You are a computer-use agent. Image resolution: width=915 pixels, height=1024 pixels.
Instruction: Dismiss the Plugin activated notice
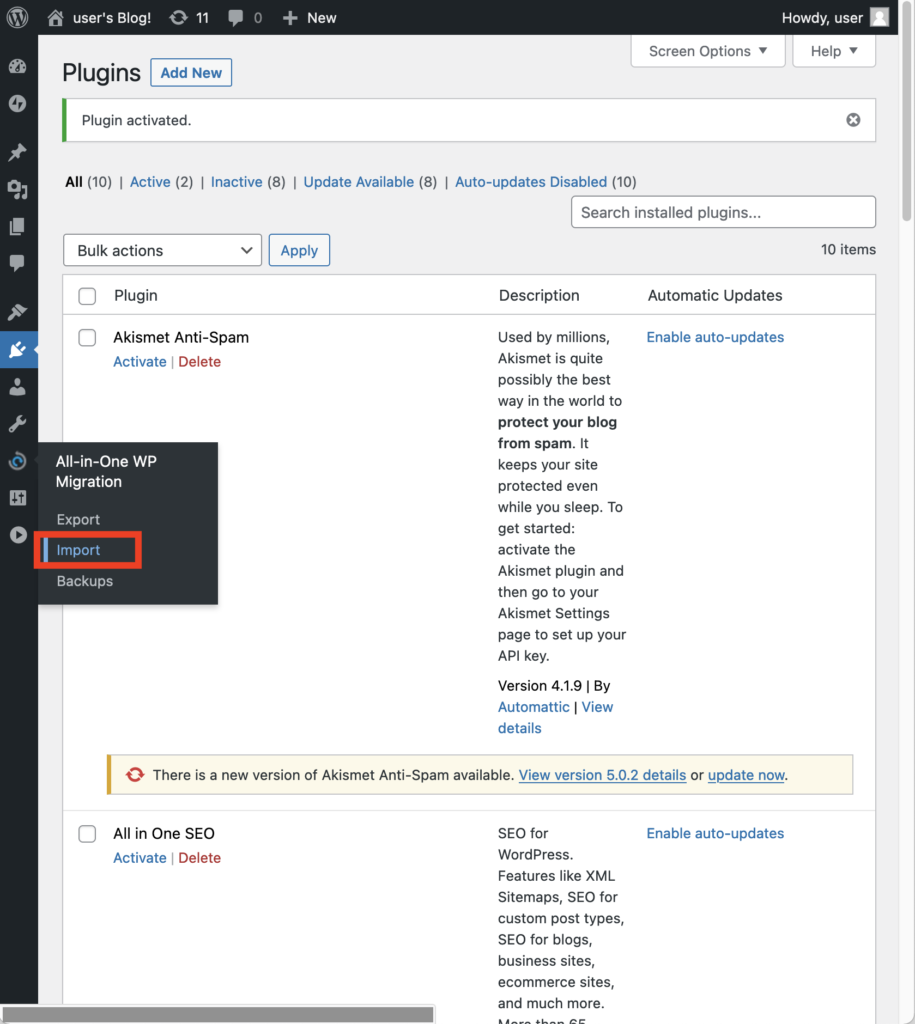[853, 120]
